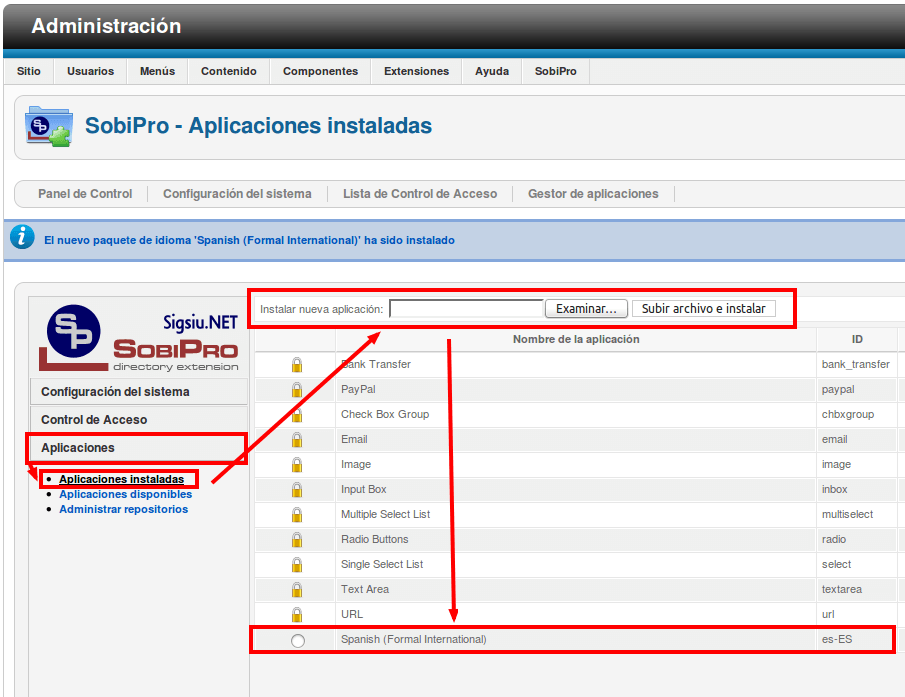This screenshot has height=697, width=905.
Task: Open Aplicaciones disponibles link
Action: coord(126,494)
